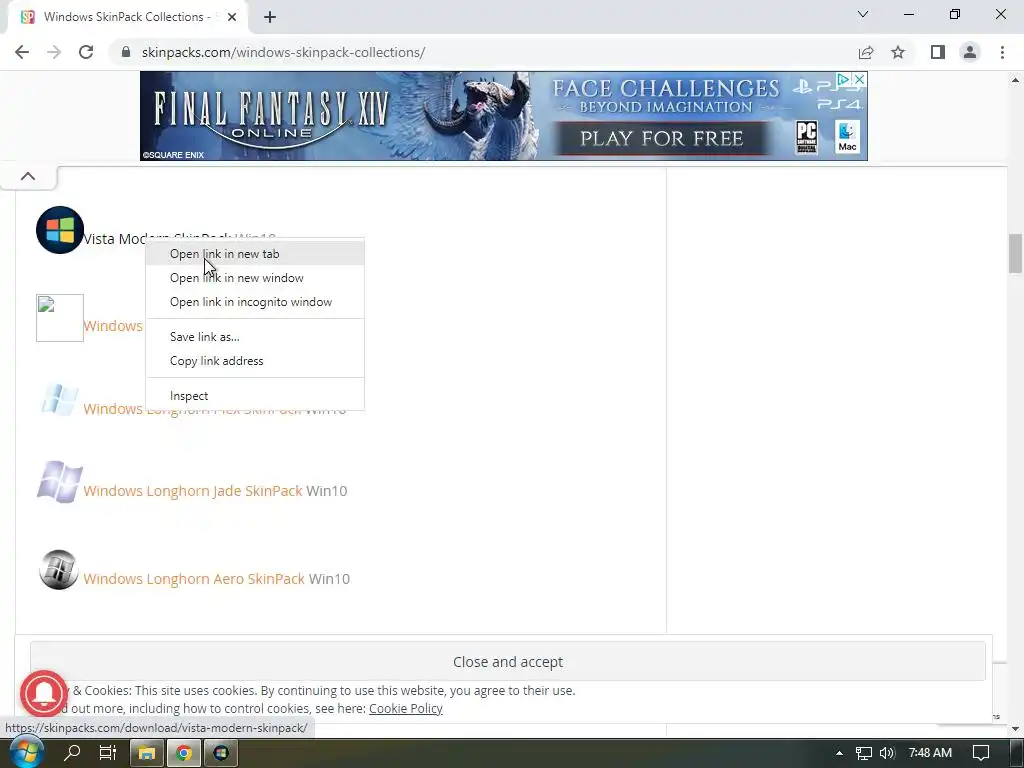The height and width of the screenshot is (768, 1024).
Task: Switch to Chrome on taskbar
Action: pyautogui.click(x=184, y=753)
